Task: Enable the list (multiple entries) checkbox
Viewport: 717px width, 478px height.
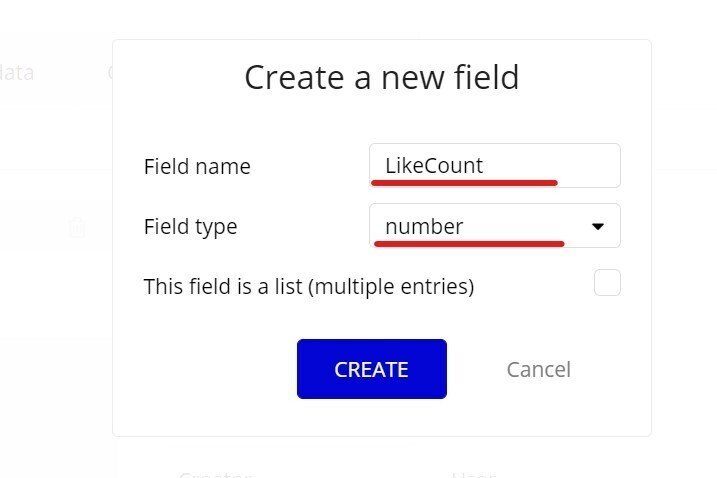Action: click(607, 283)
